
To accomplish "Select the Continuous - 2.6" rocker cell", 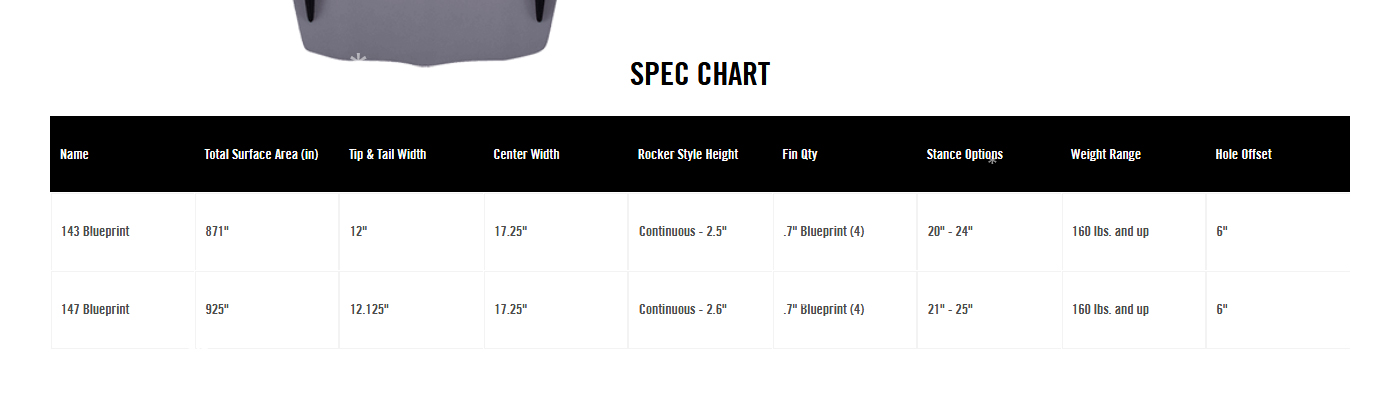I will [682, 309].
